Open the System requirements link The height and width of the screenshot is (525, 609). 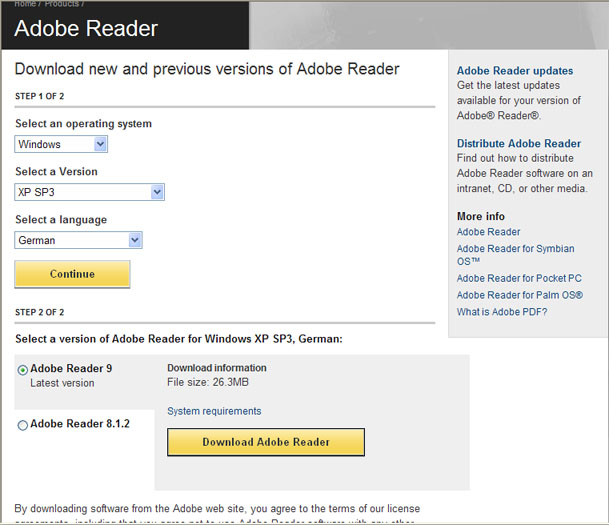click(214, 411)
